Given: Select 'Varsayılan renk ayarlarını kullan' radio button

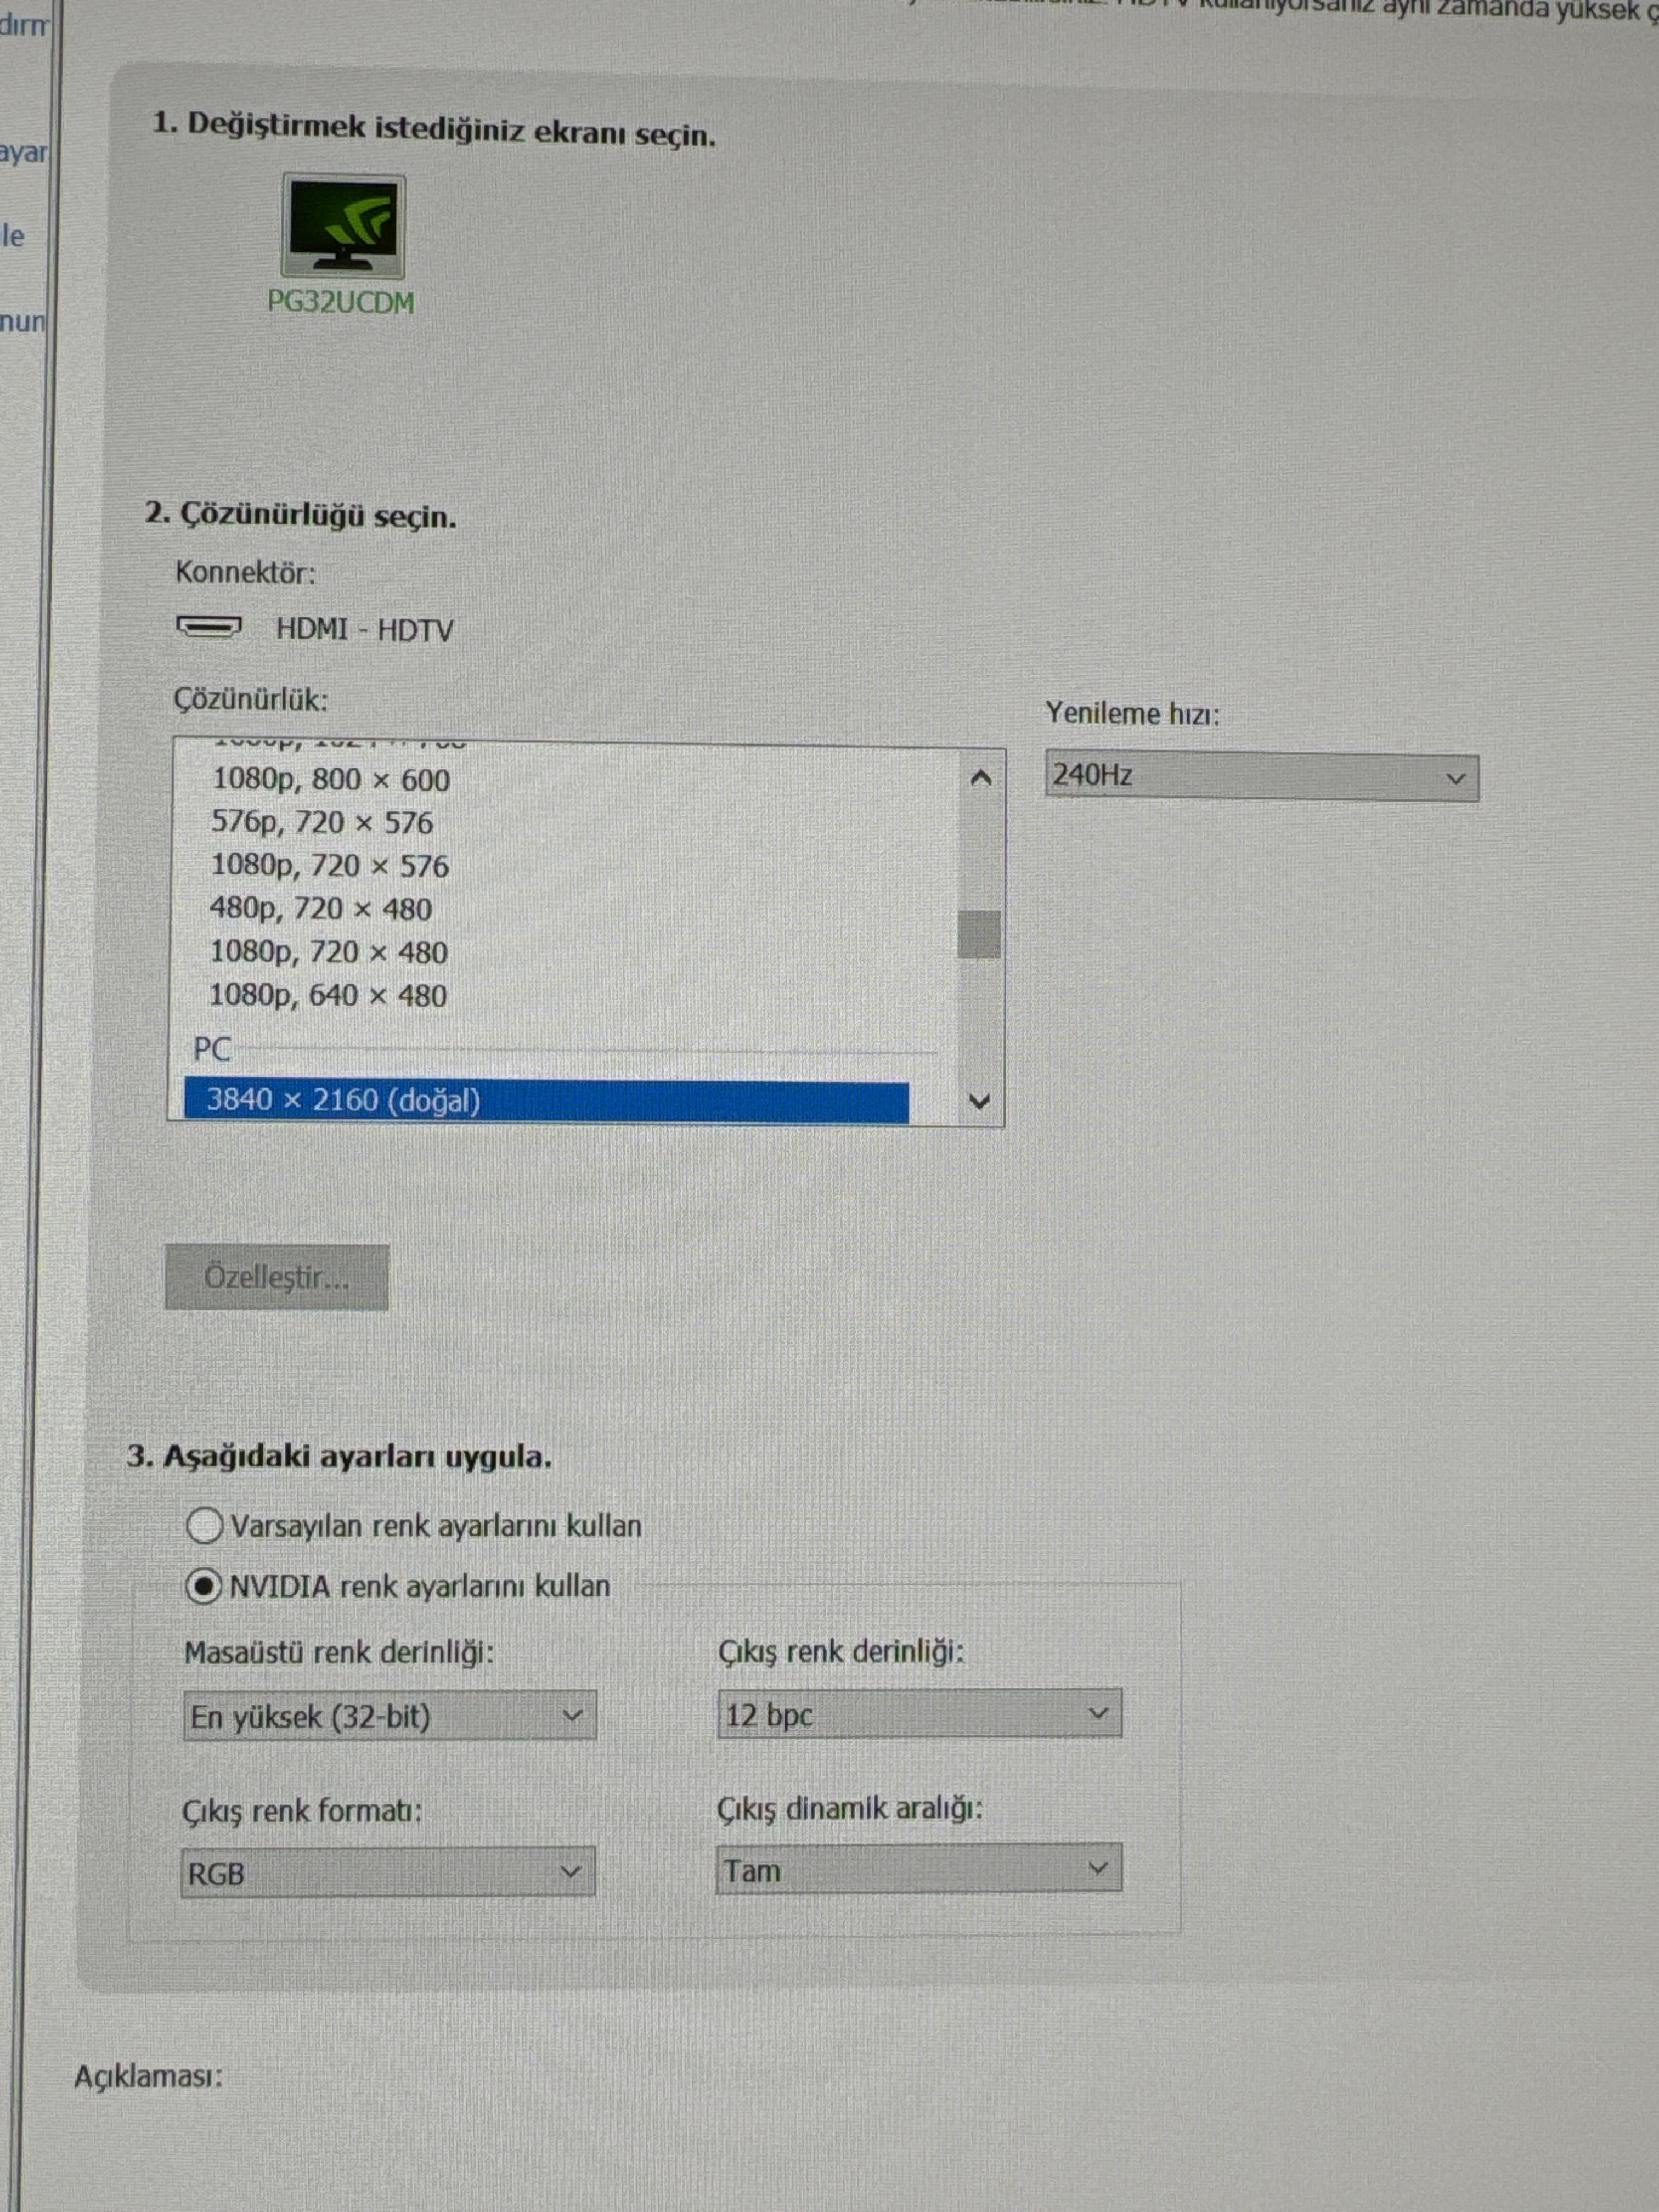Looking at the screenshot, I should (x=205, y=1526).
